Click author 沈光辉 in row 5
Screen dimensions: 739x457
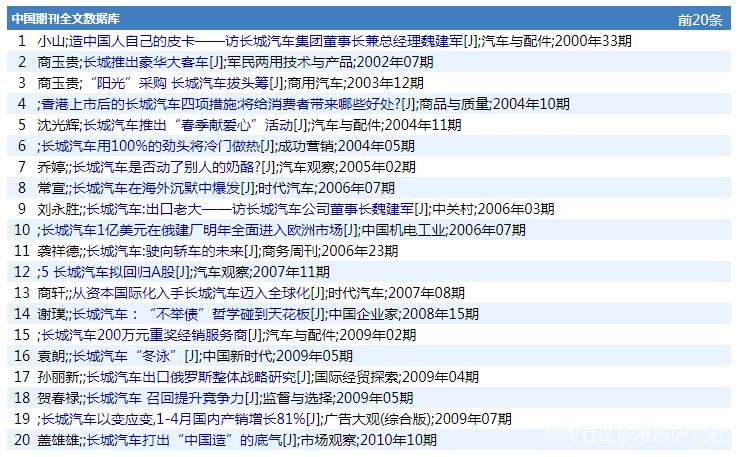click(x=58, y=125)
